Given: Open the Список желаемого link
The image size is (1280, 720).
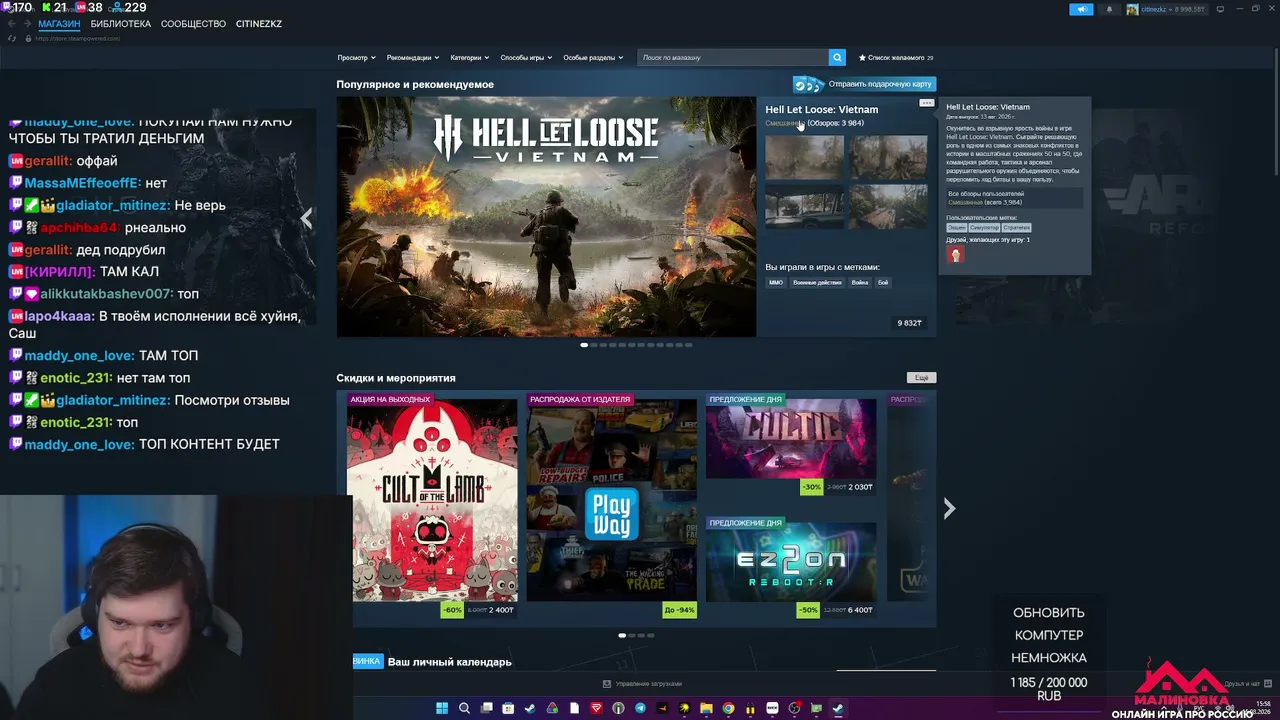Looking at the screenshot, I should (x=895, y=57).
